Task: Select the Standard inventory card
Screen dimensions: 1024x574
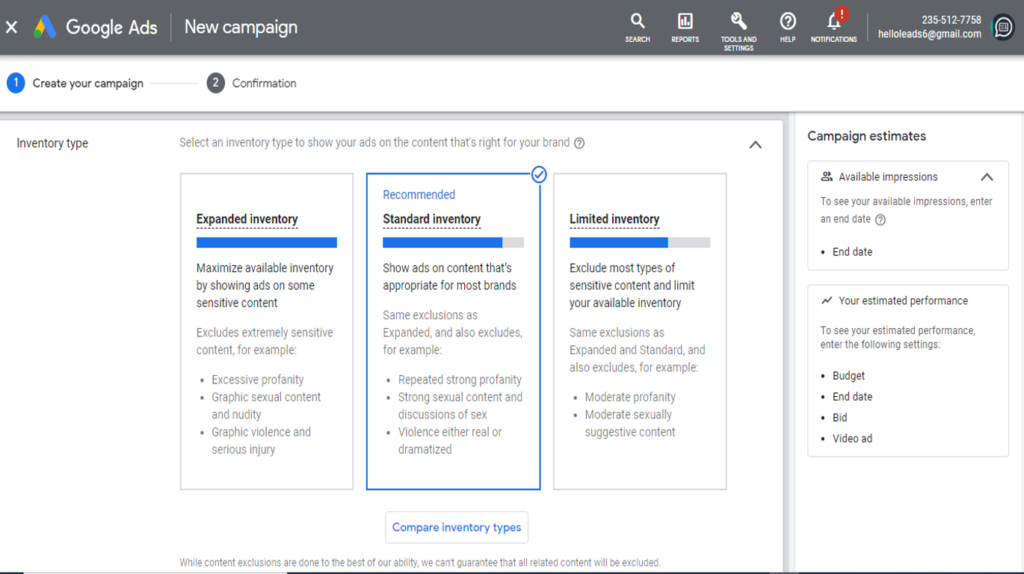Action: click(453, 330)
